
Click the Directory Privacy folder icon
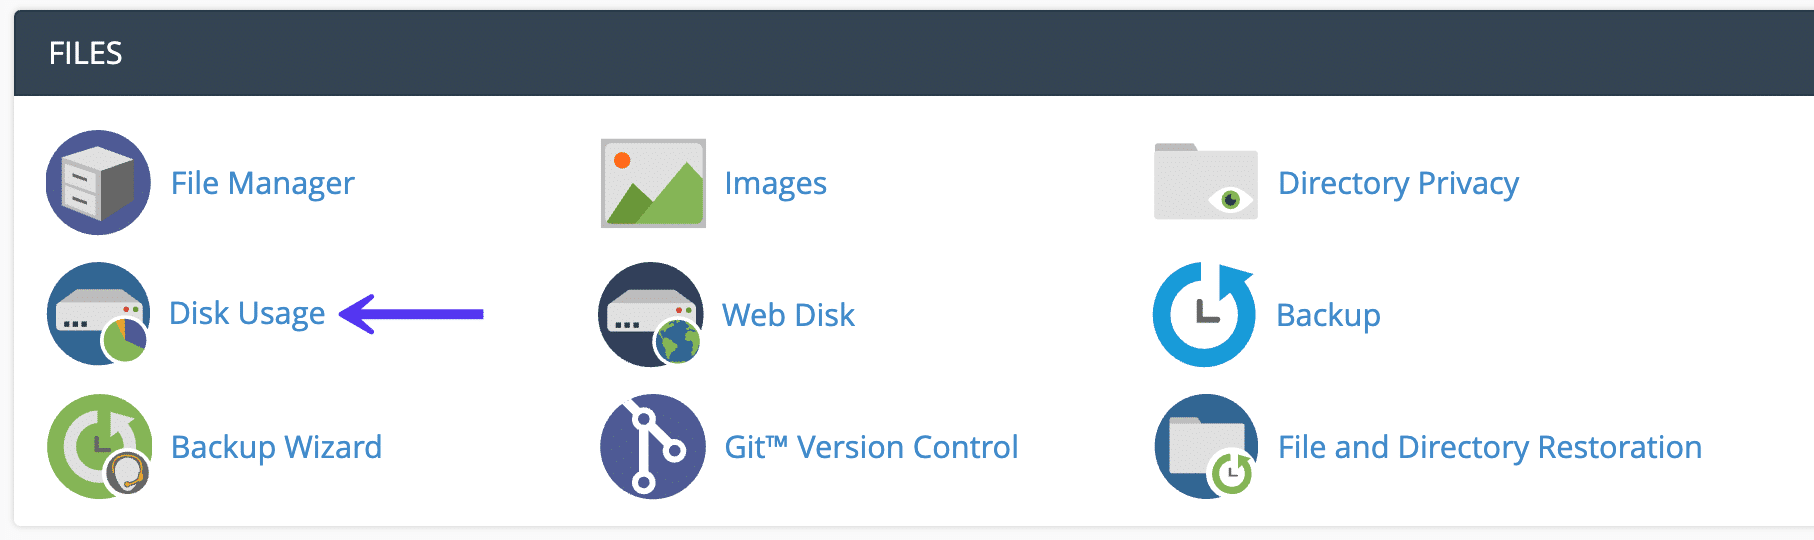point(1205,183)
